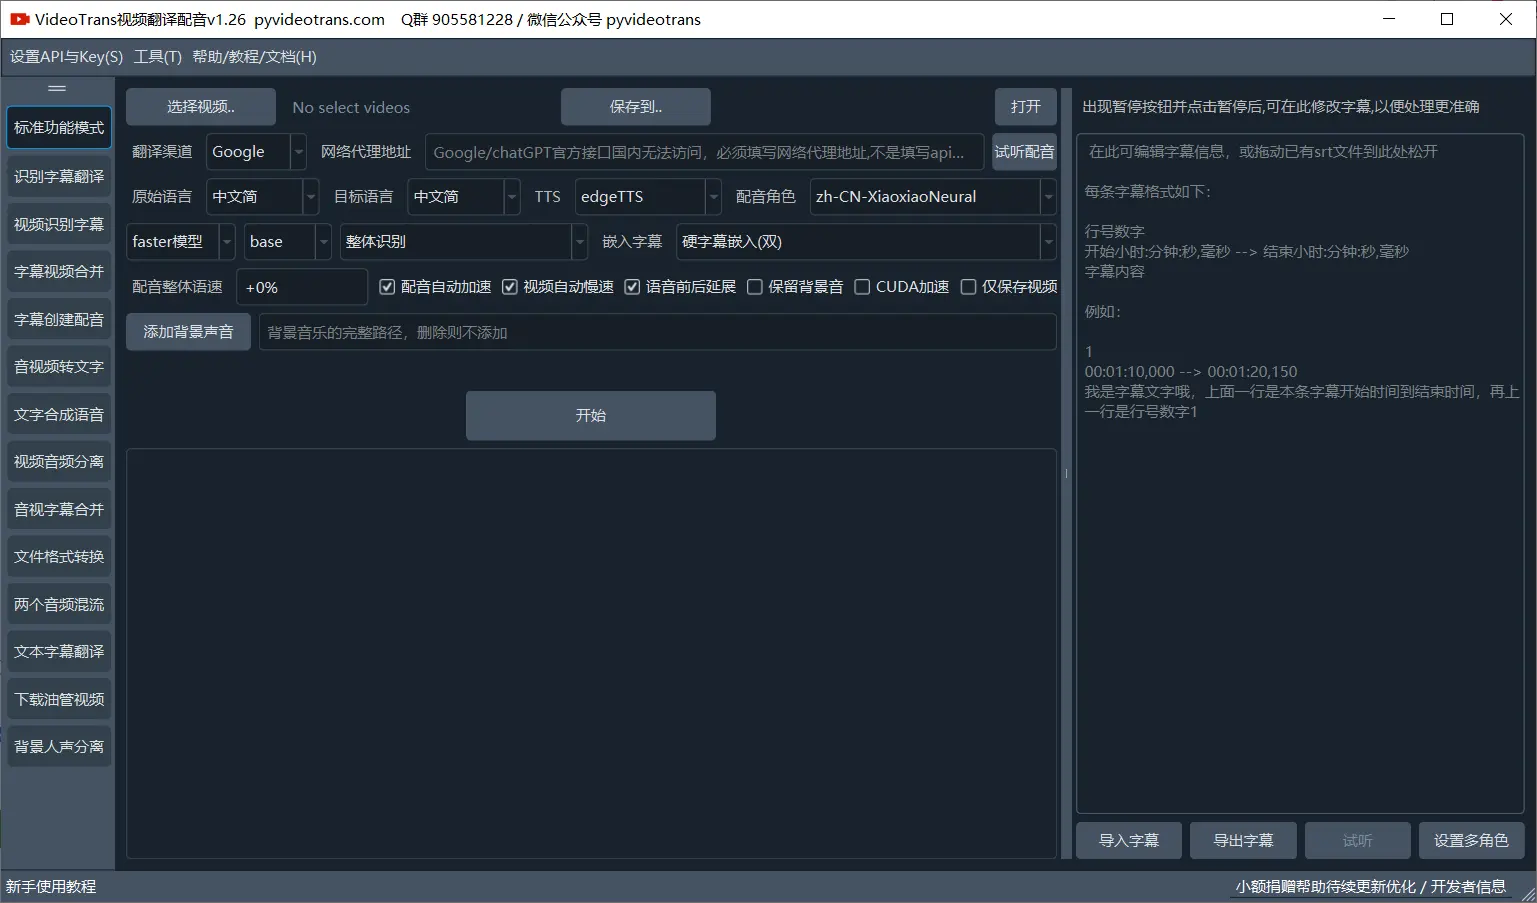Open 音视频转文字 tool
1537x903 pixels.
click(x=59, y=367)
